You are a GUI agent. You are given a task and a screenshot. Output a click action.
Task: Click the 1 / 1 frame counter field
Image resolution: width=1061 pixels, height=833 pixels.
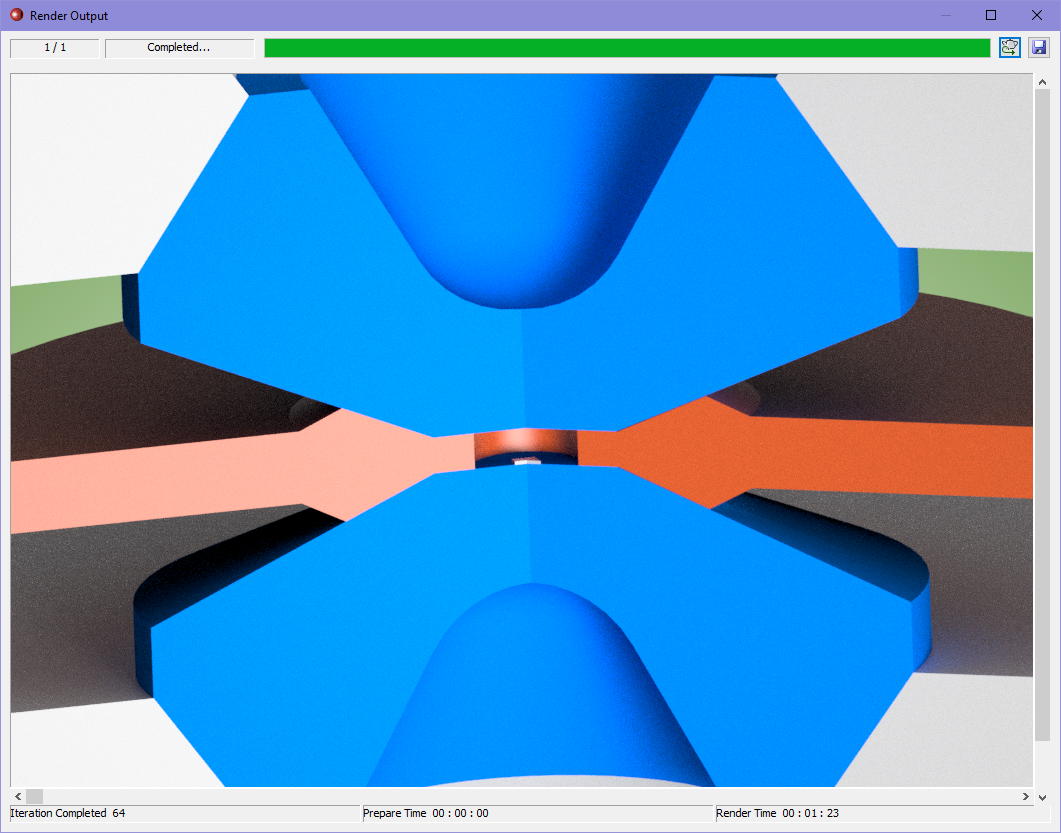pos(54,47)
